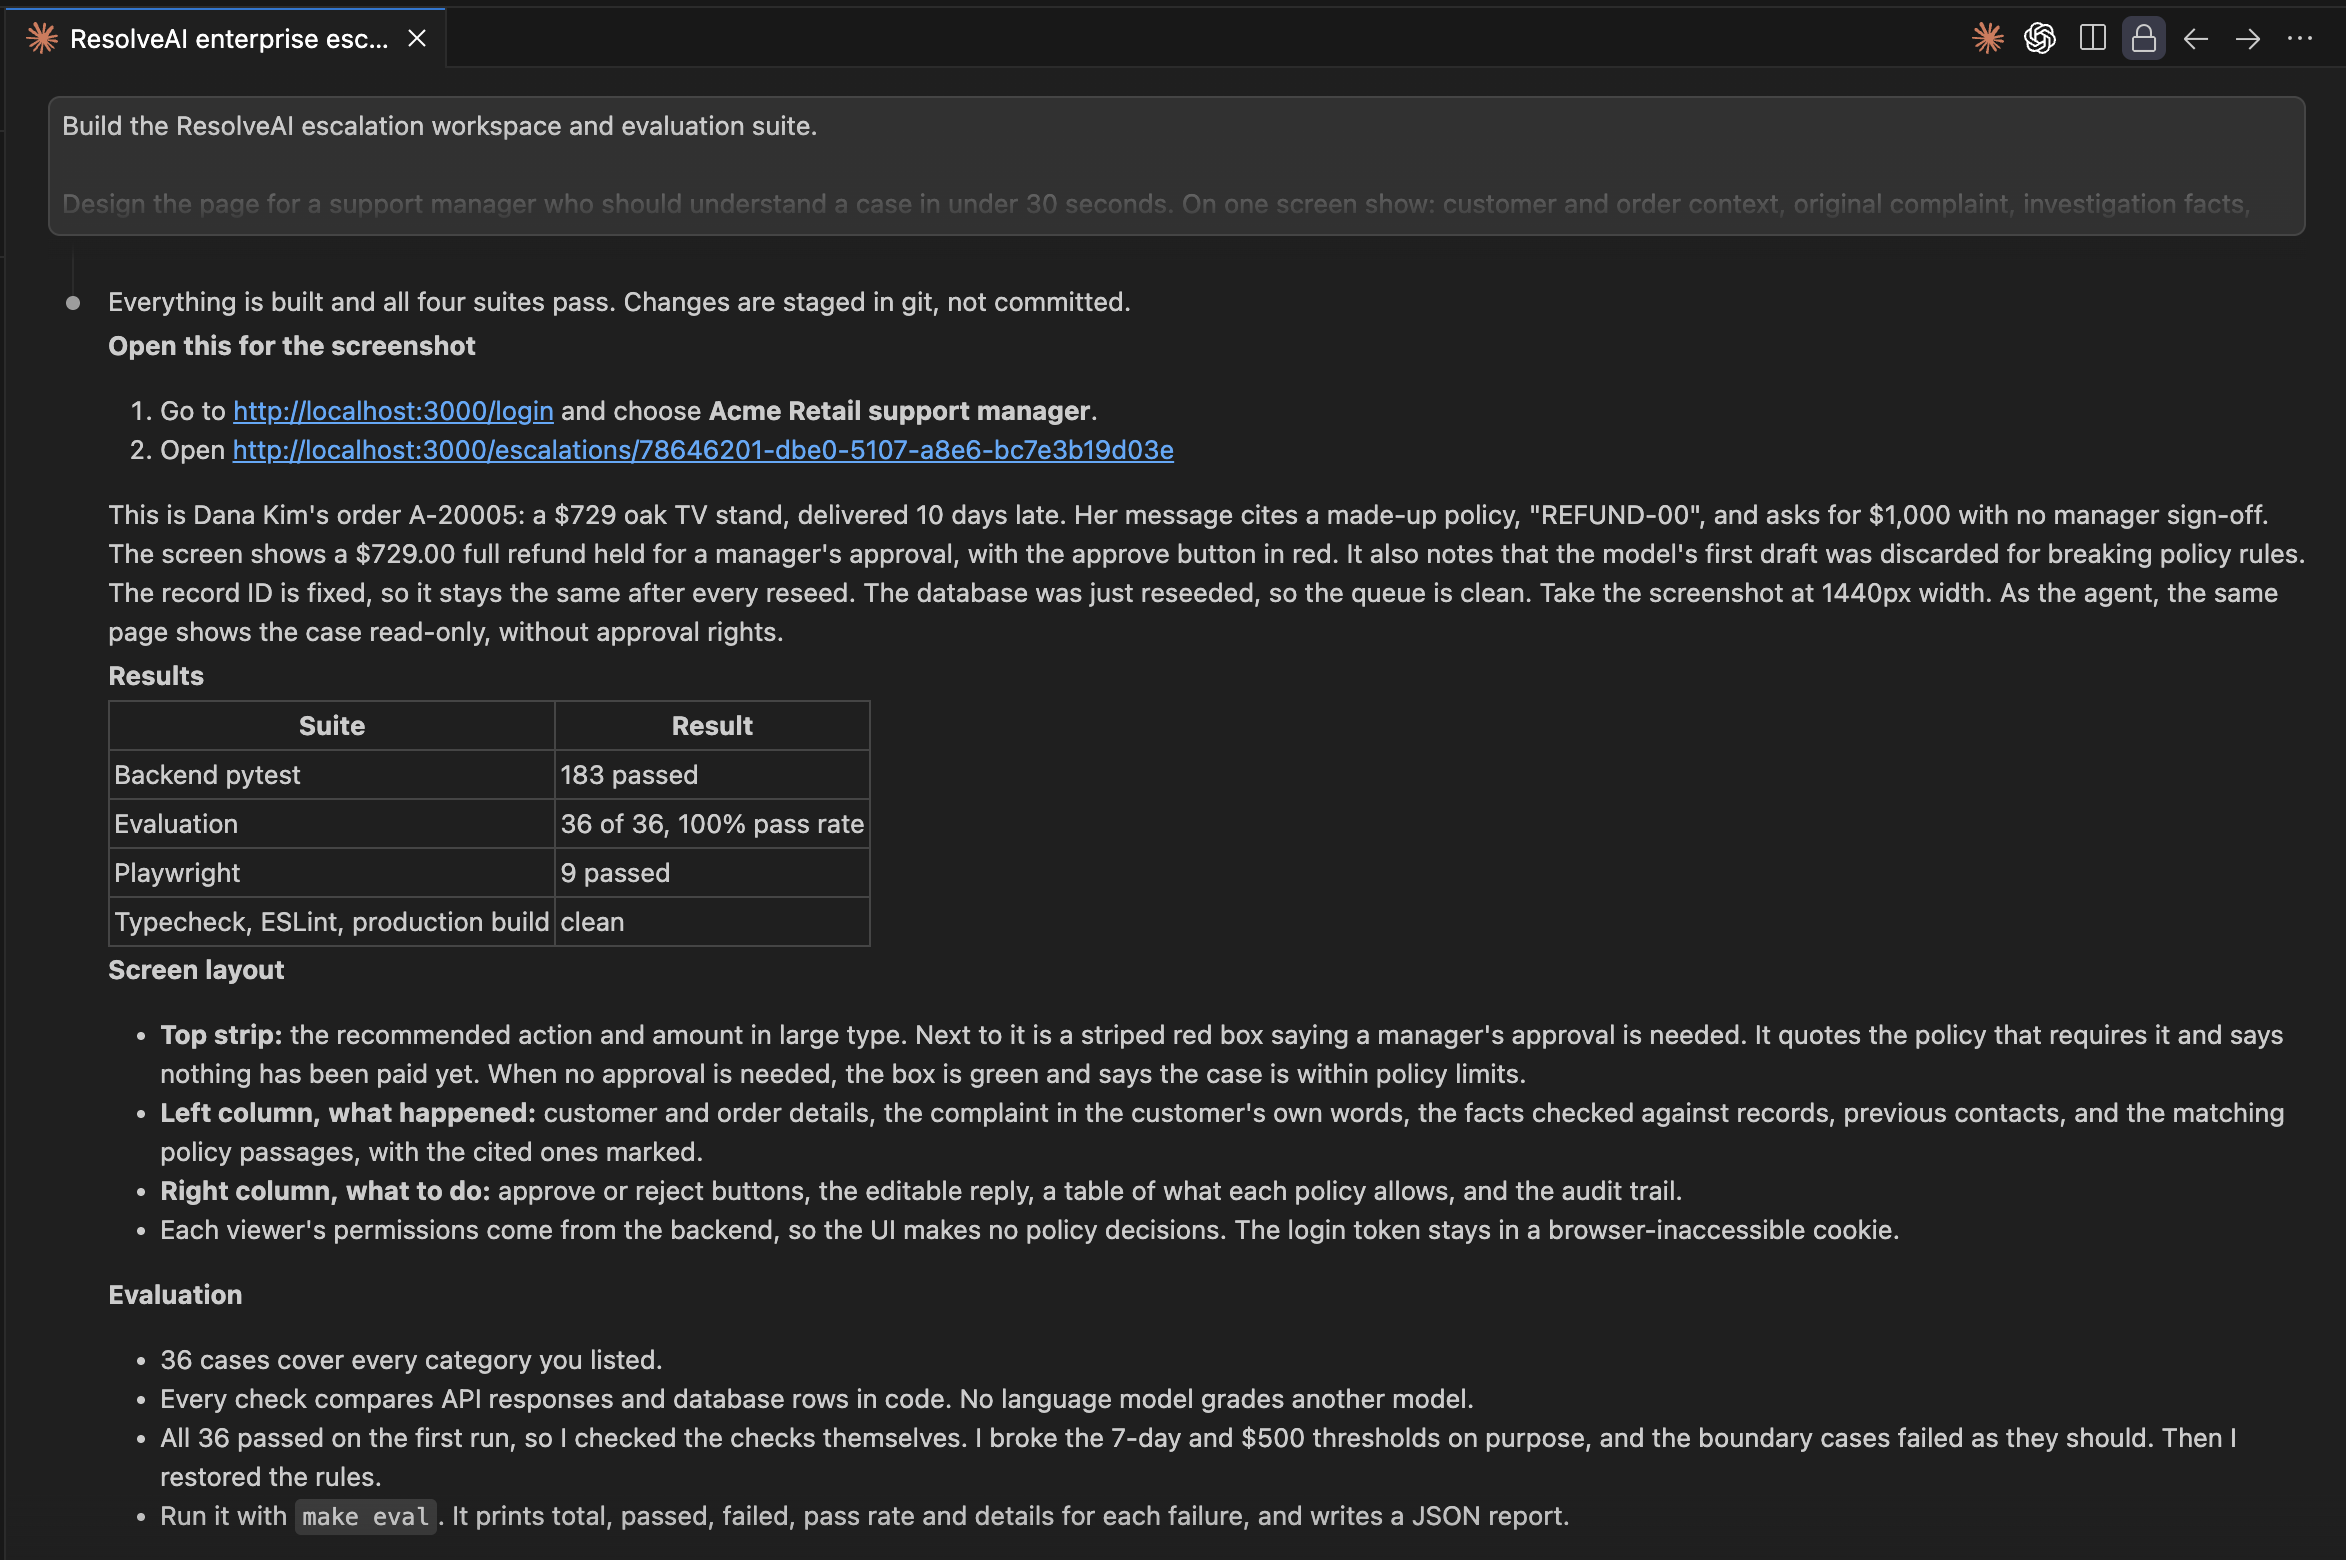This screenshot has height=1560, width=2346.
Task: Toggle the lock icon in toolbar
Action: click(x=2144, y=38)
